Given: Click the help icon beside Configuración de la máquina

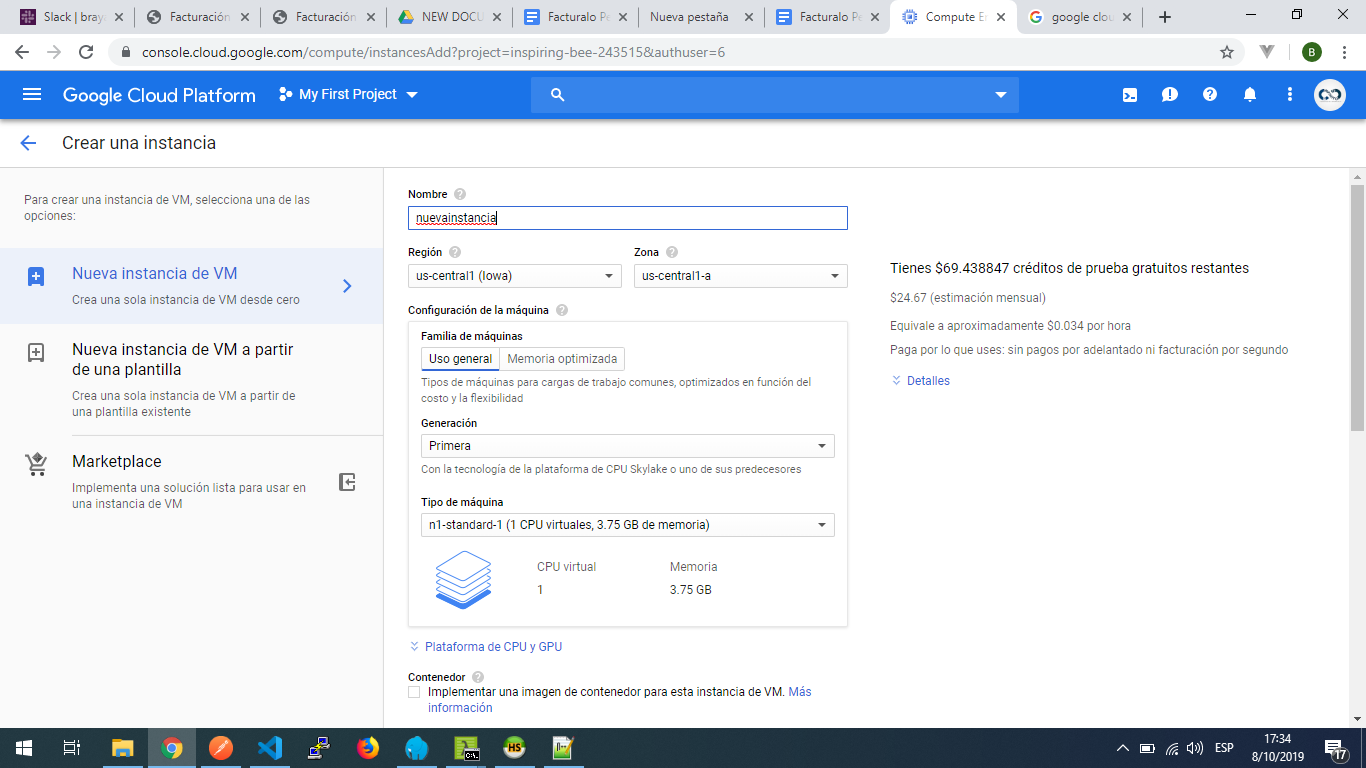Looking at the screenshot, I should [562, 310].
